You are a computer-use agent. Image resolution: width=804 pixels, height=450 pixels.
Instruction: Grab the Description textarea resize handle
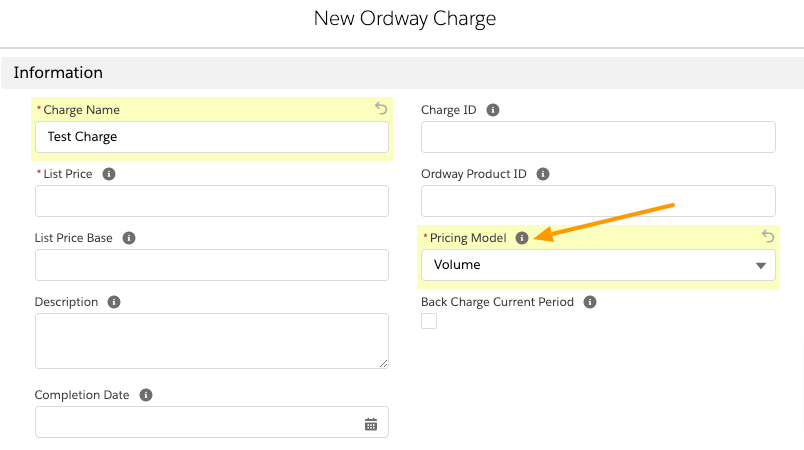point(384,363)
